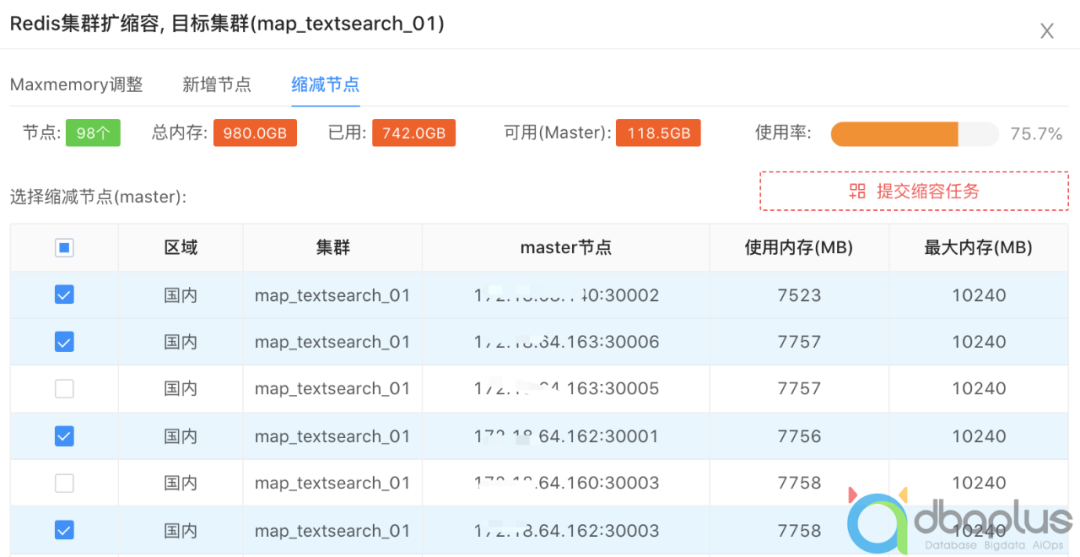
Task: Click the 75.7% usage percentage text
Action: coord(1036,134)
